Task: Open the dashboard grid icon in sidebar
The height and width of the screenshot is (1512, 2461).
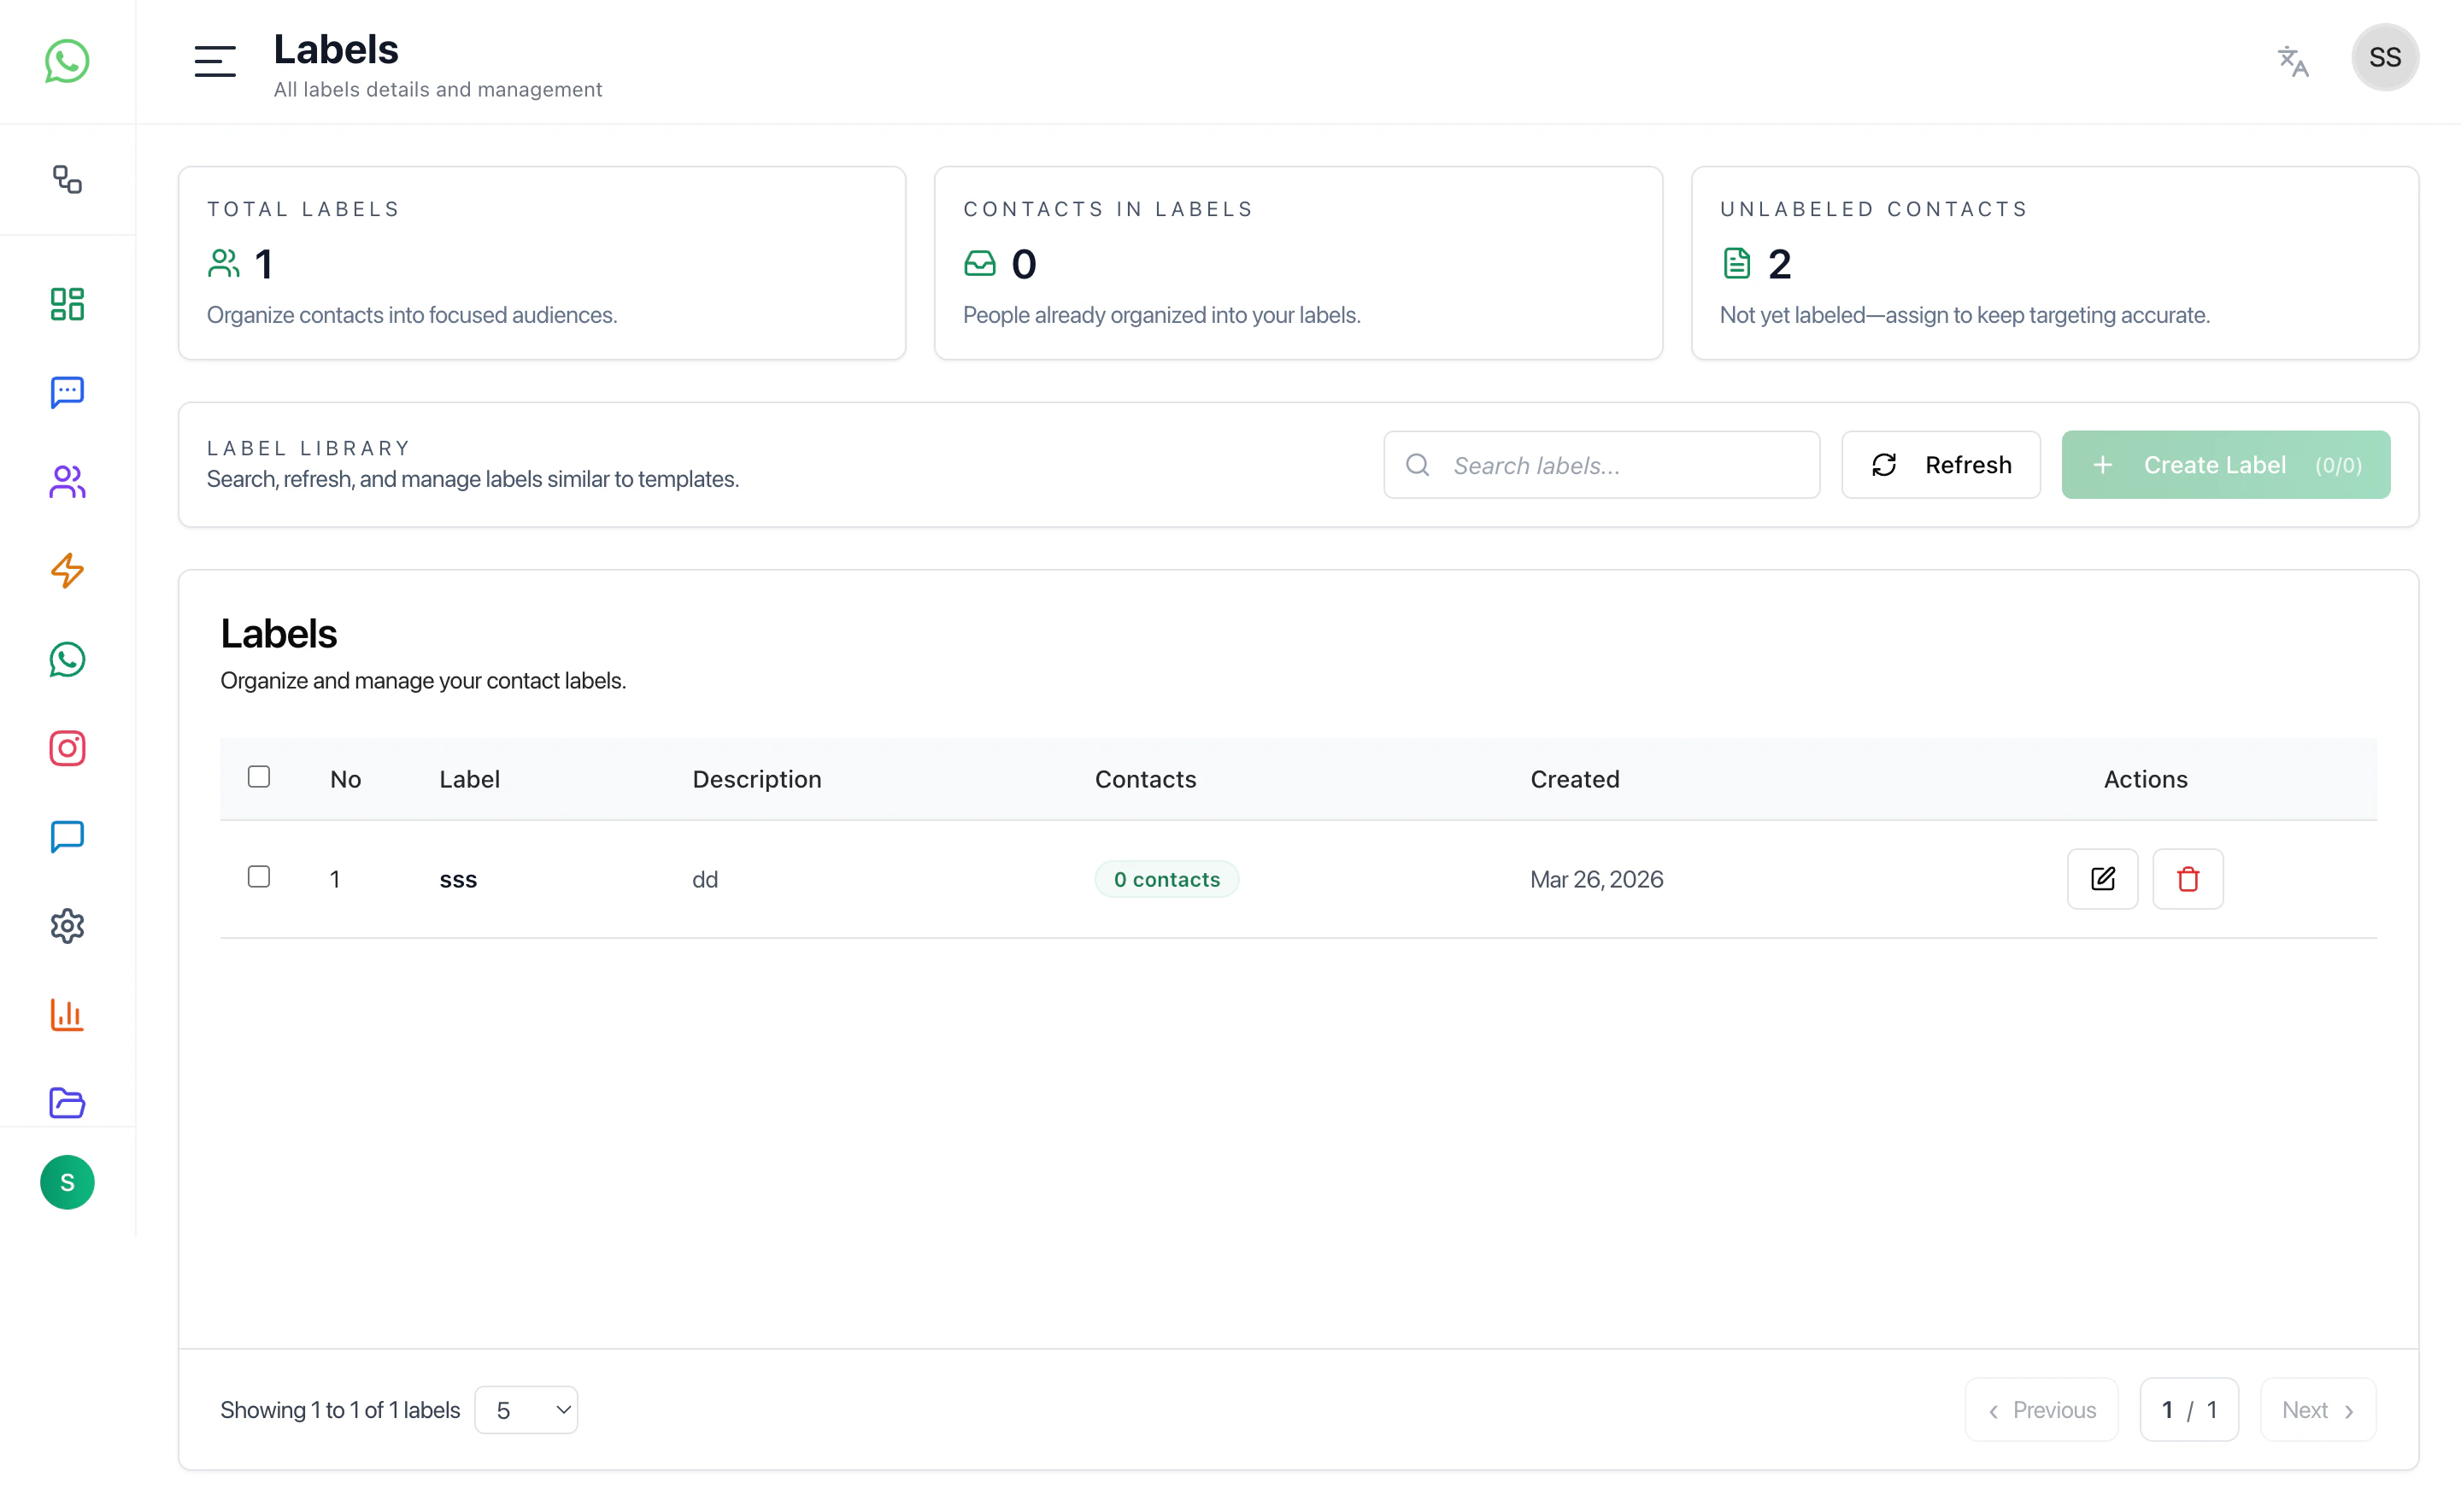Action: [67, 304]
